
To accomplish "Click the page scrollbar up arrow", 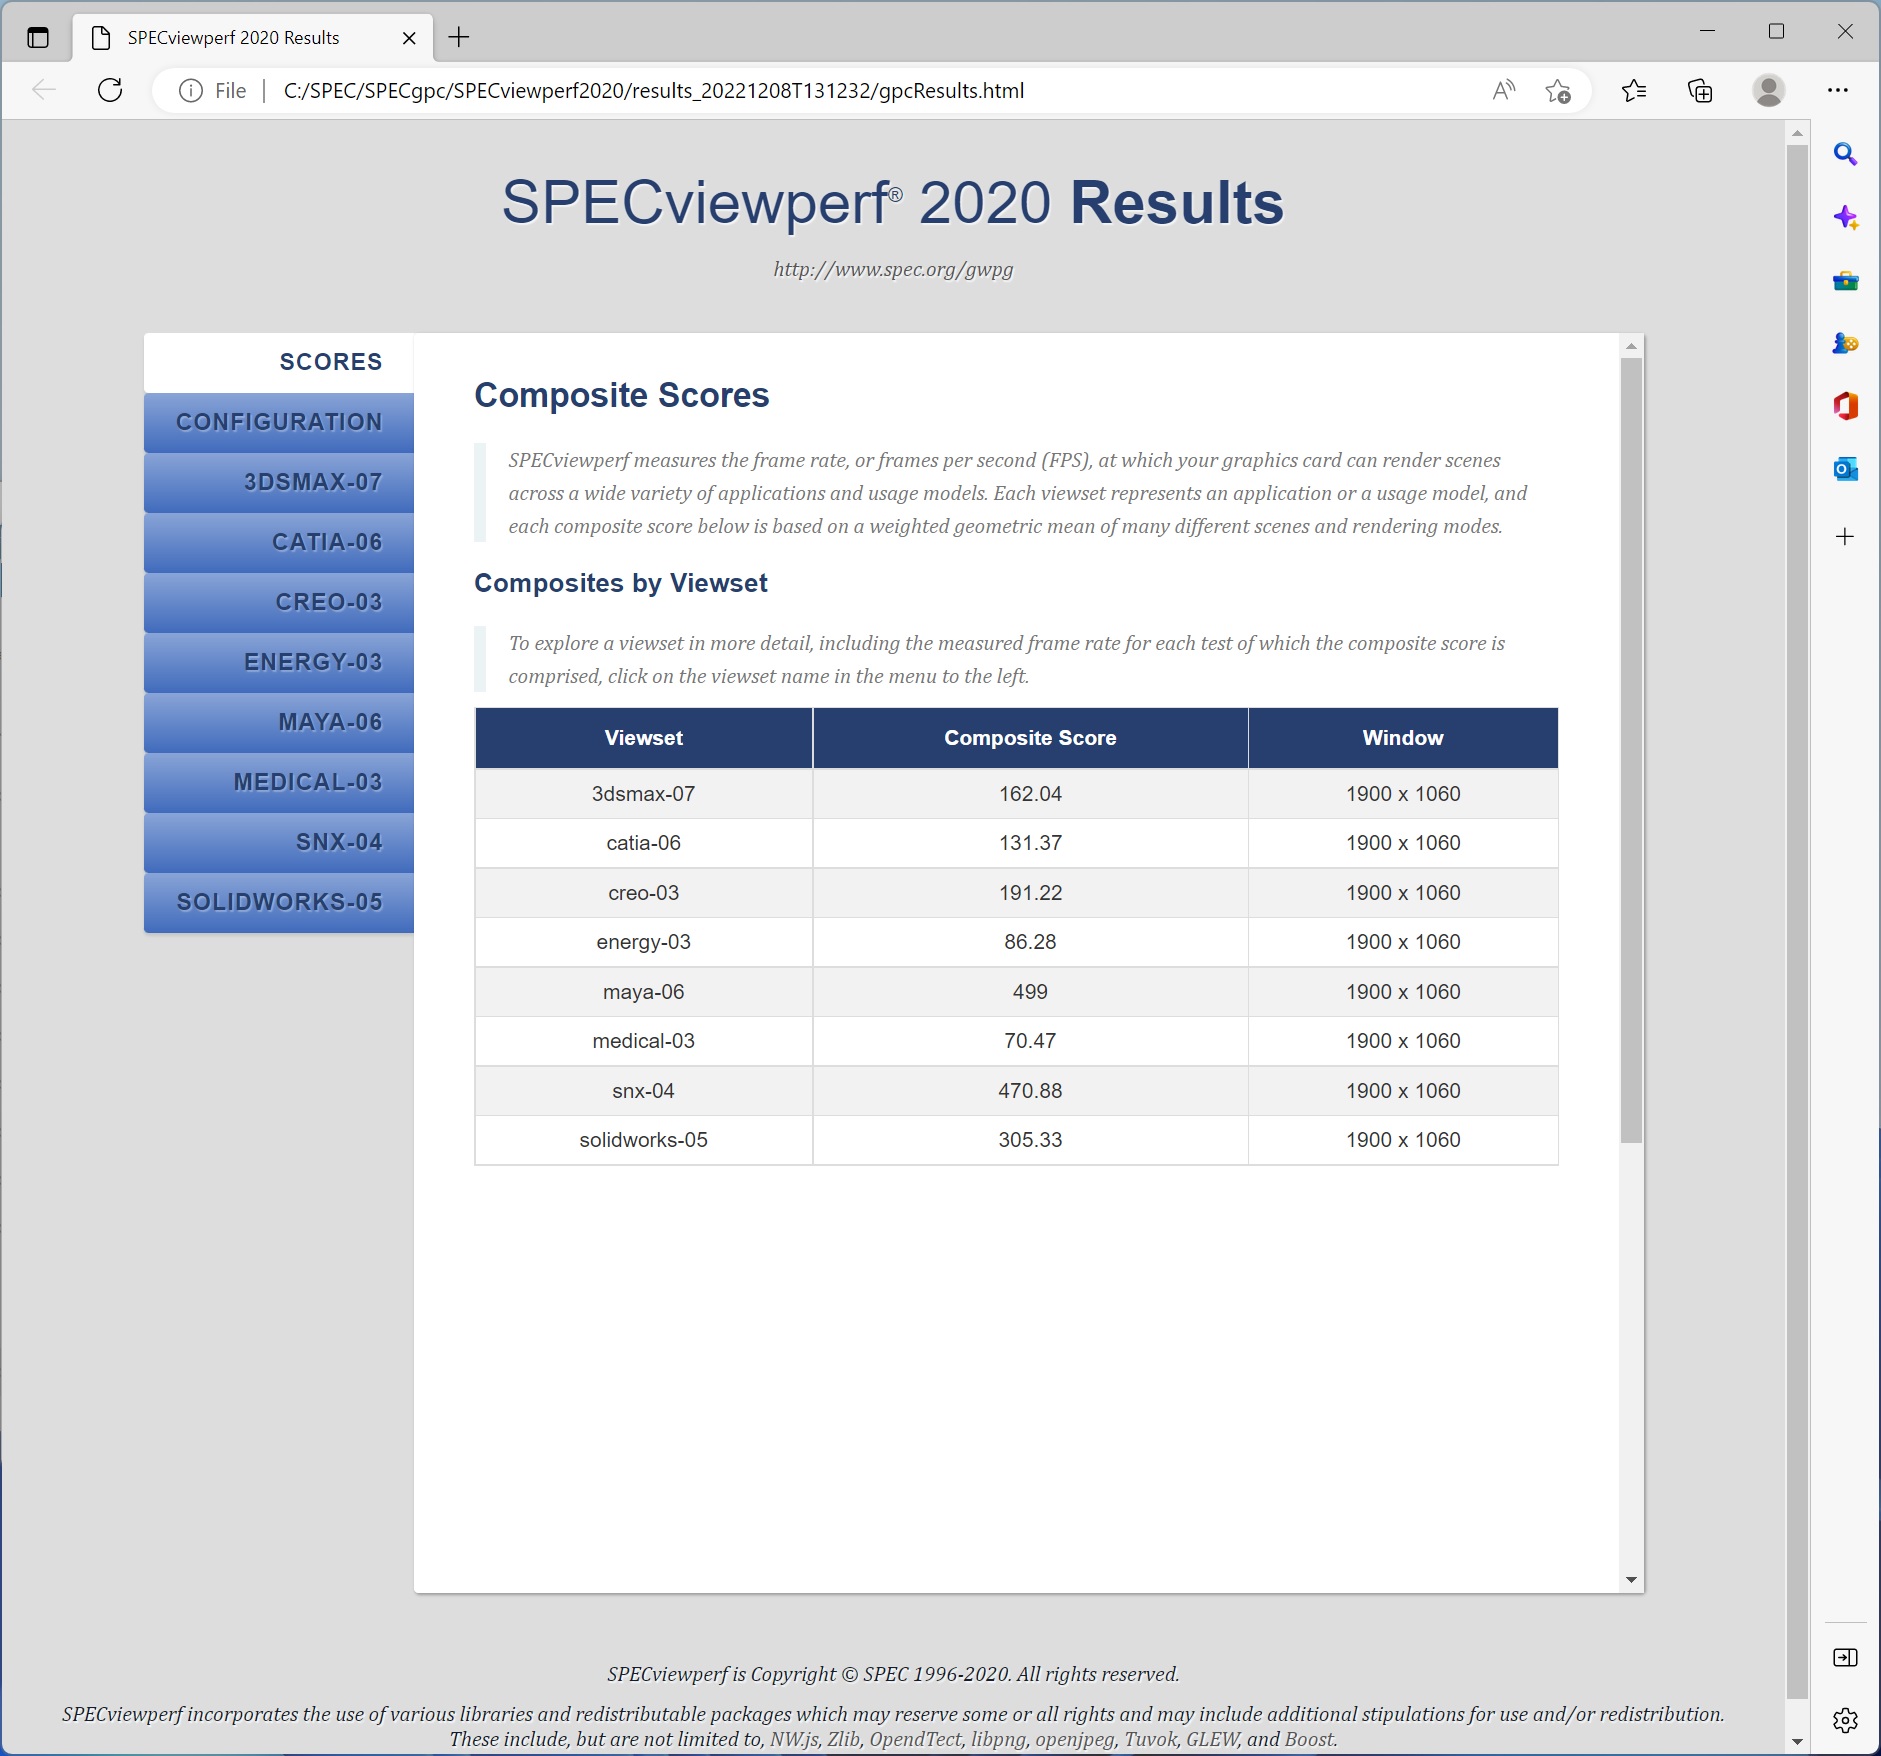I will 1797,133.
